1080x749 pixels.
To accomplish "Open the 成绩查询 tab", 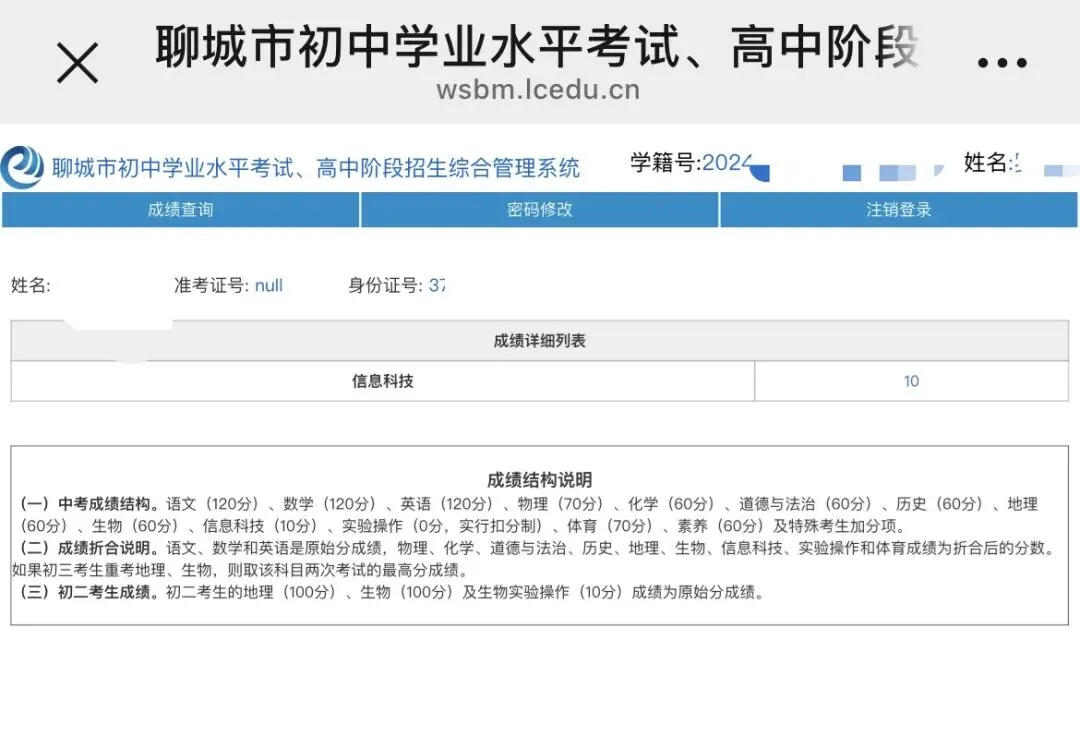I will point(180,209).
